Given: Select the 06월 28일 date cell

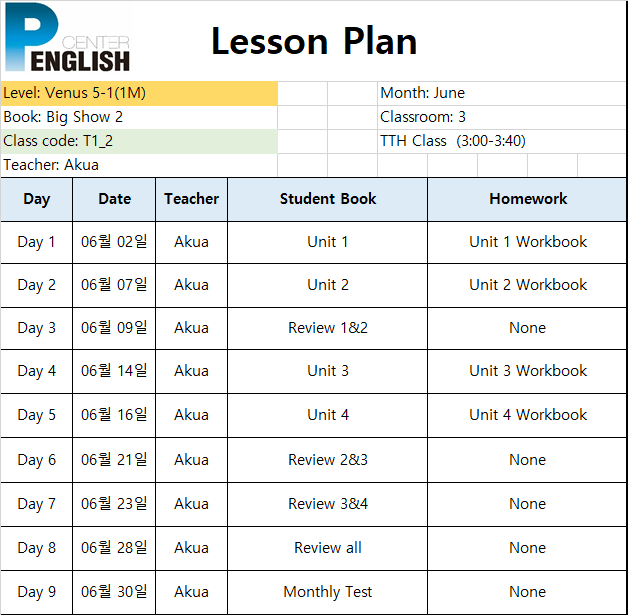Looking at the screenshot, I should [x=114, y=548].
